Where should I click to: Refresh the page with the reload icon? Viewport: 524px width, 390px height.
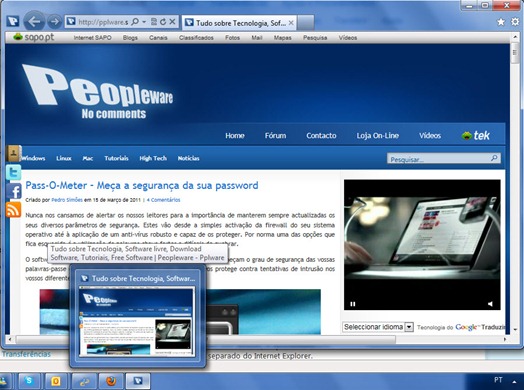[163, 22]
